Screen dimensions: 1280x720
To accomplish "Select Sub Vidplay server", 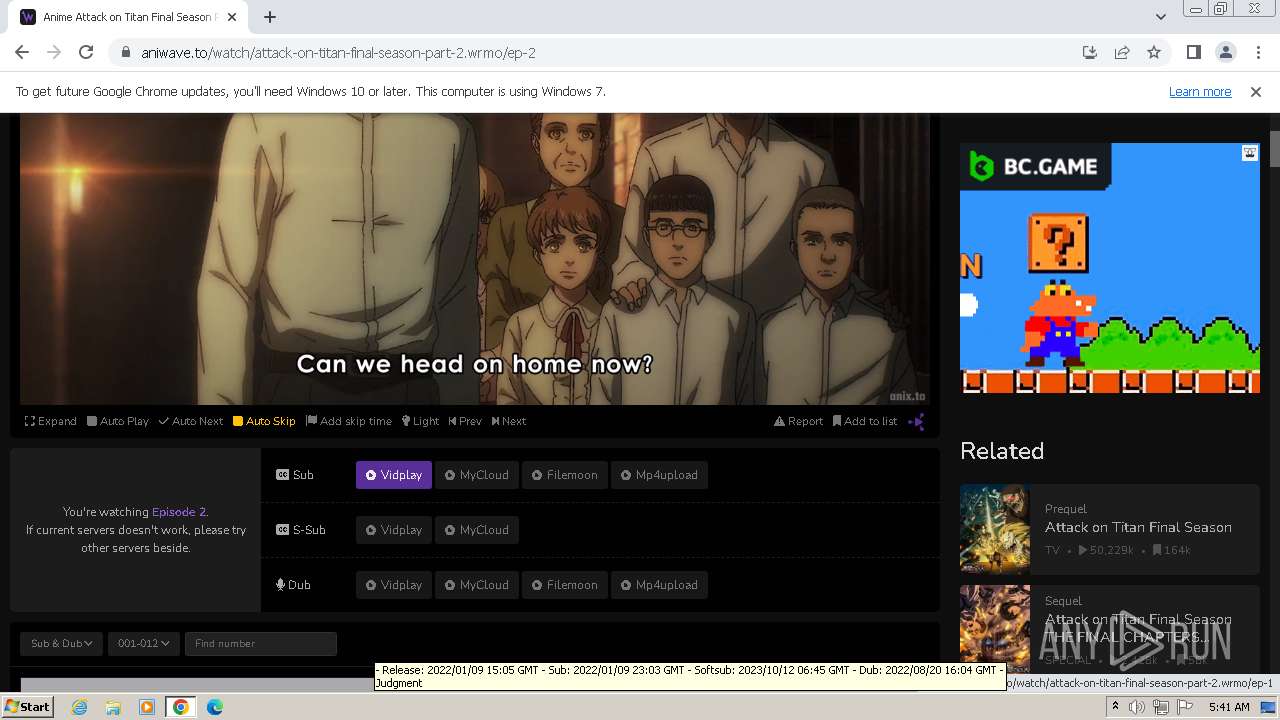I will 394,475.
